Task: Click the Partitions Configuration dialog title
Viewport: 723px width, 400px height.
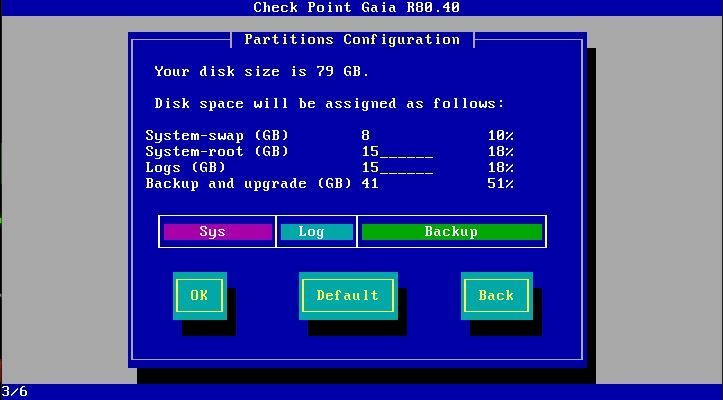Action: pos(352,40)
